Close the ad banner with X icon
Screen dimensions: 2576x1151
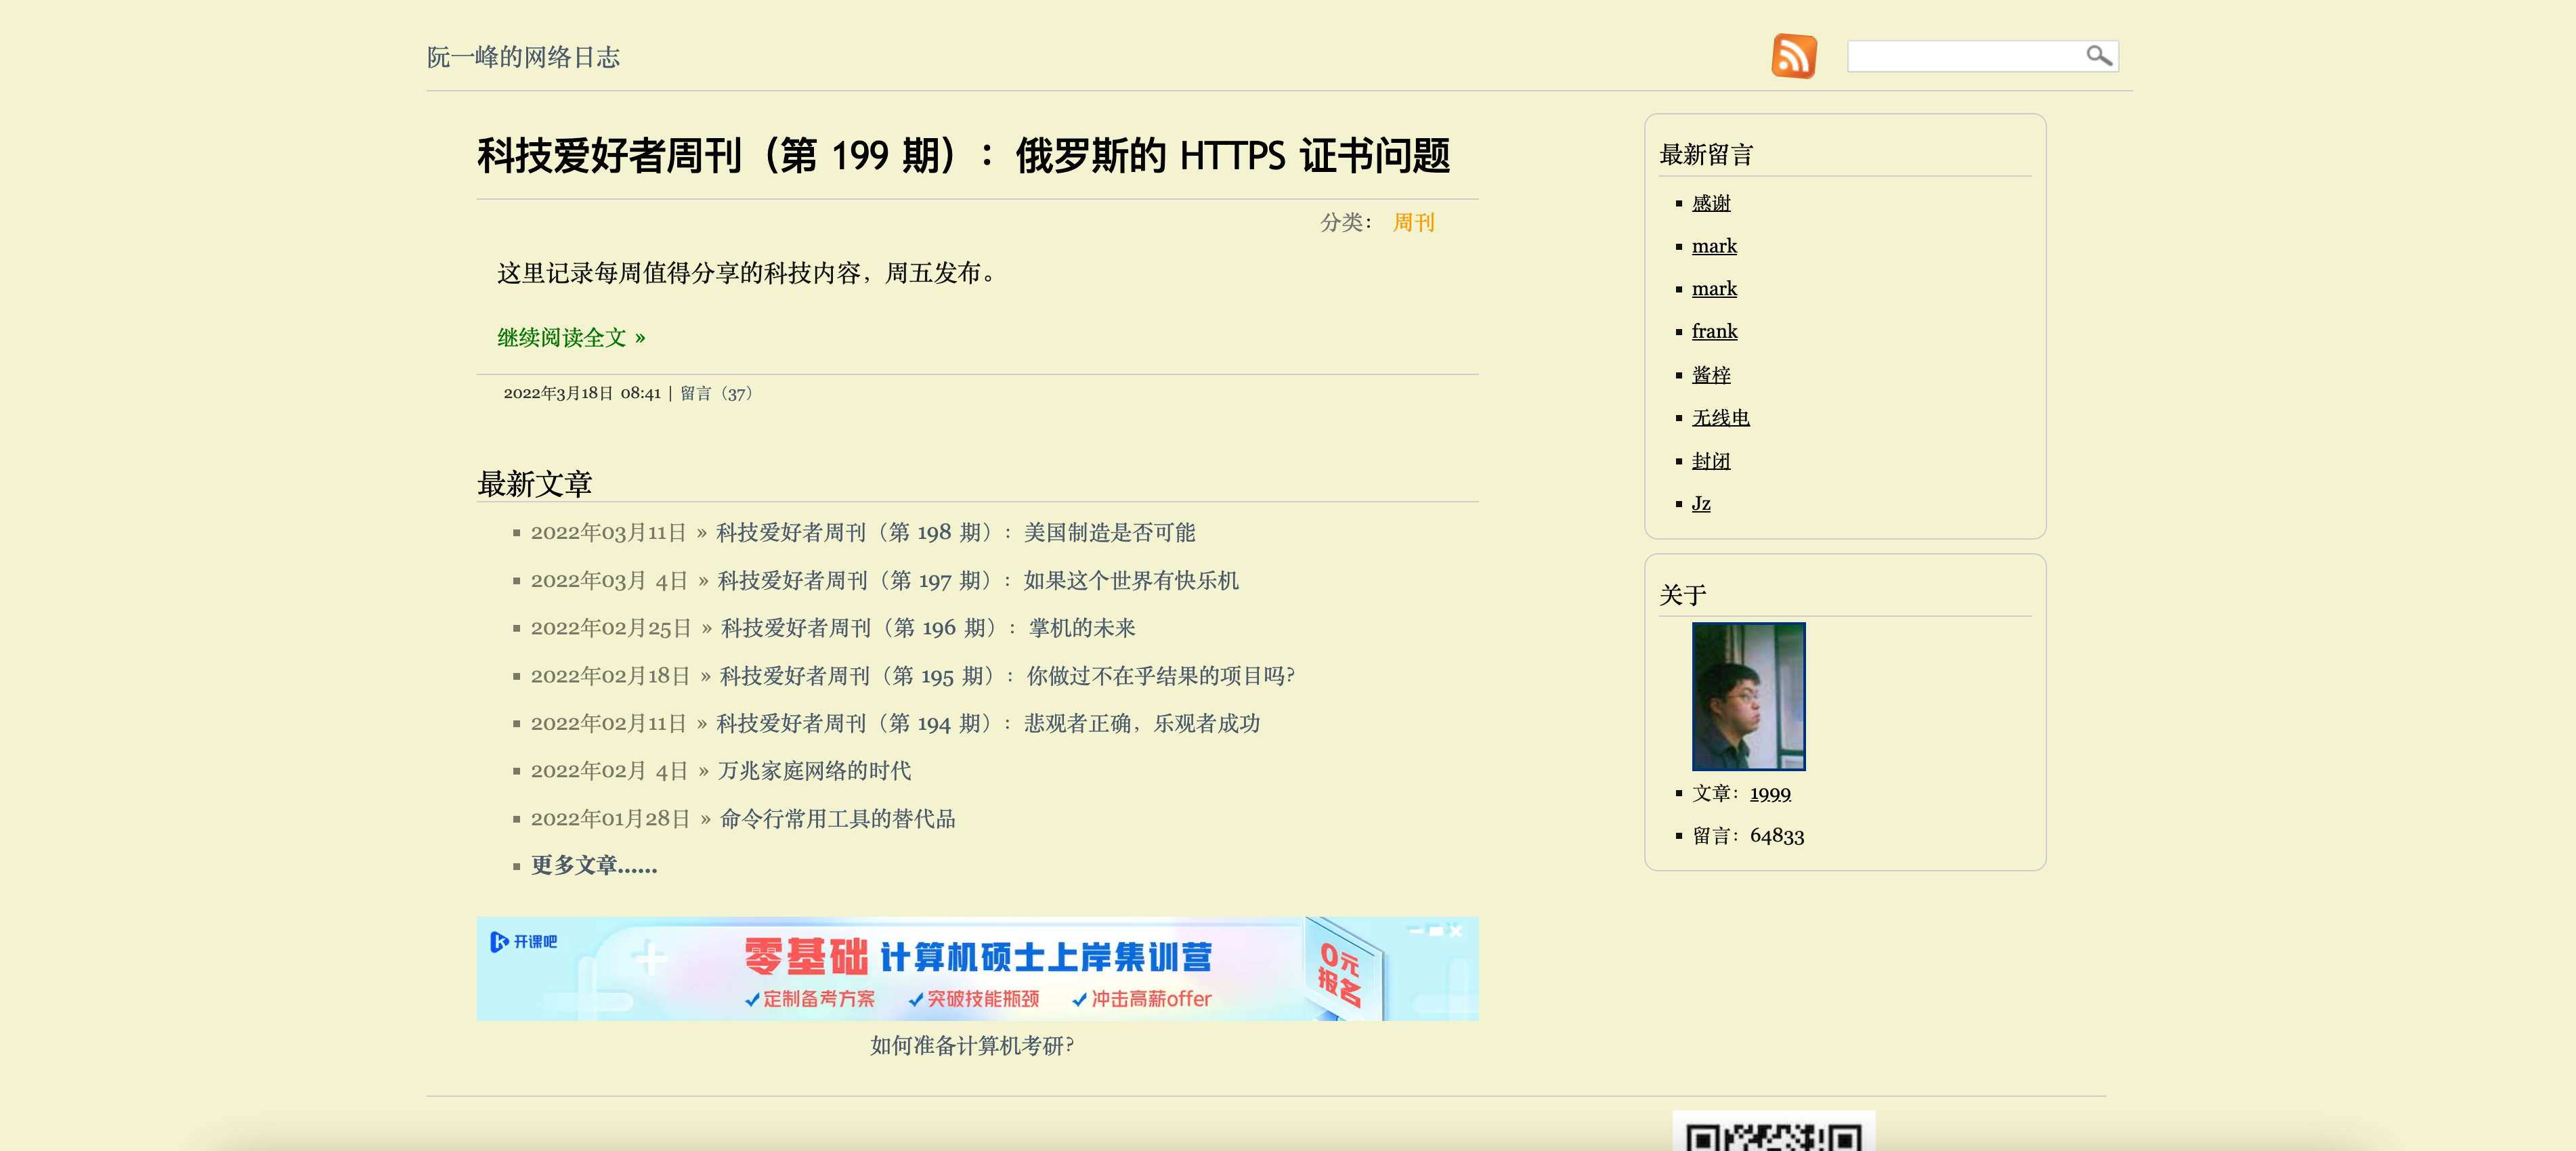pos(1455,931)
